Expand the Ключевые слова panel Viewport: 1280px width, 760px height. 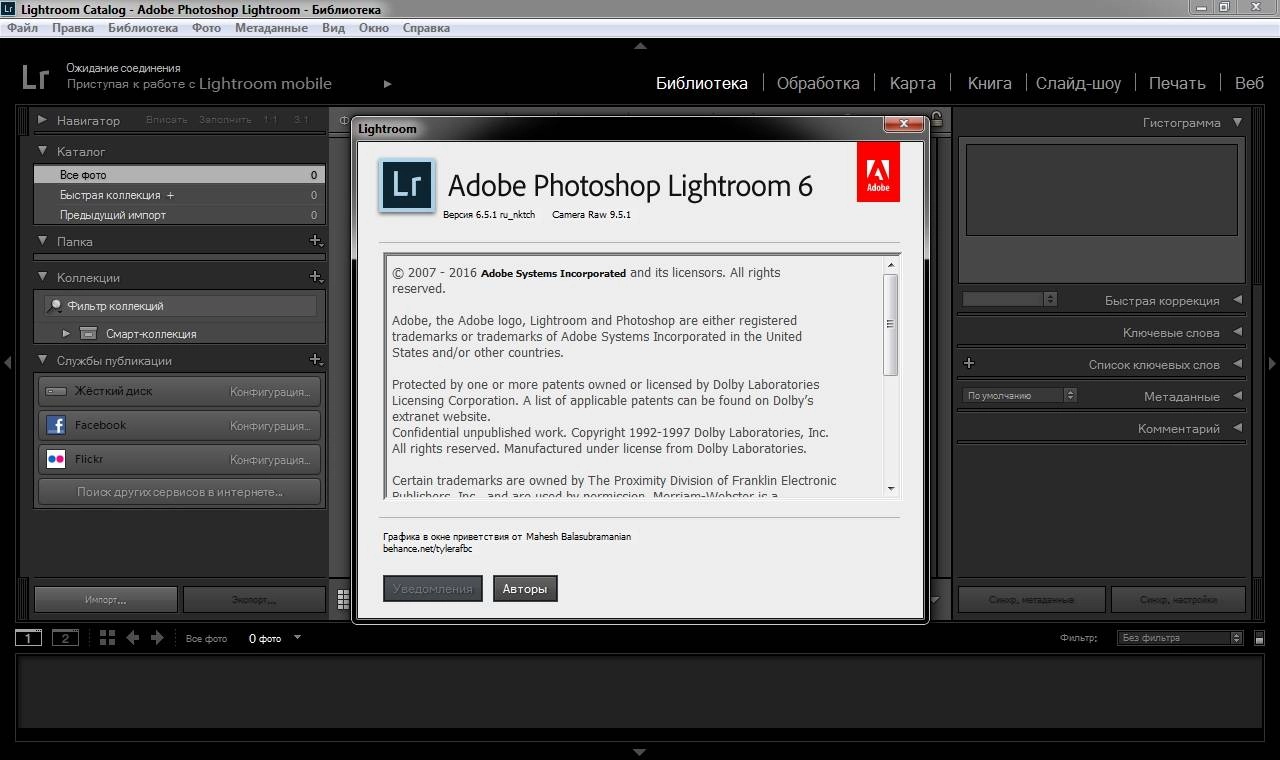[1237, 332]
